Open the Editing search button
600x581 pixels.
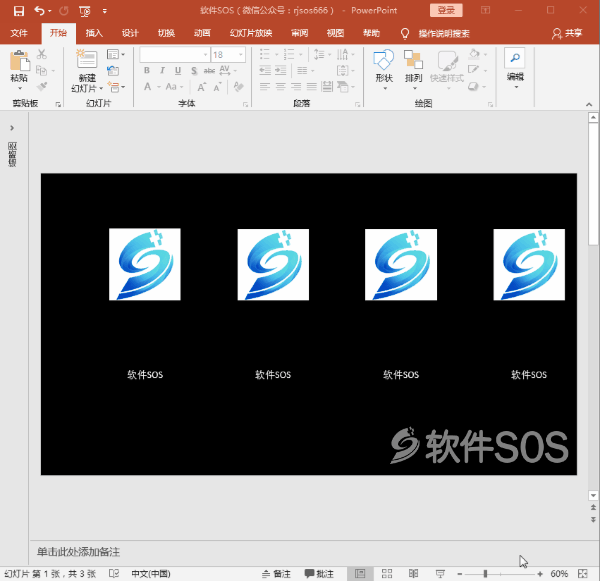(515, 68)
